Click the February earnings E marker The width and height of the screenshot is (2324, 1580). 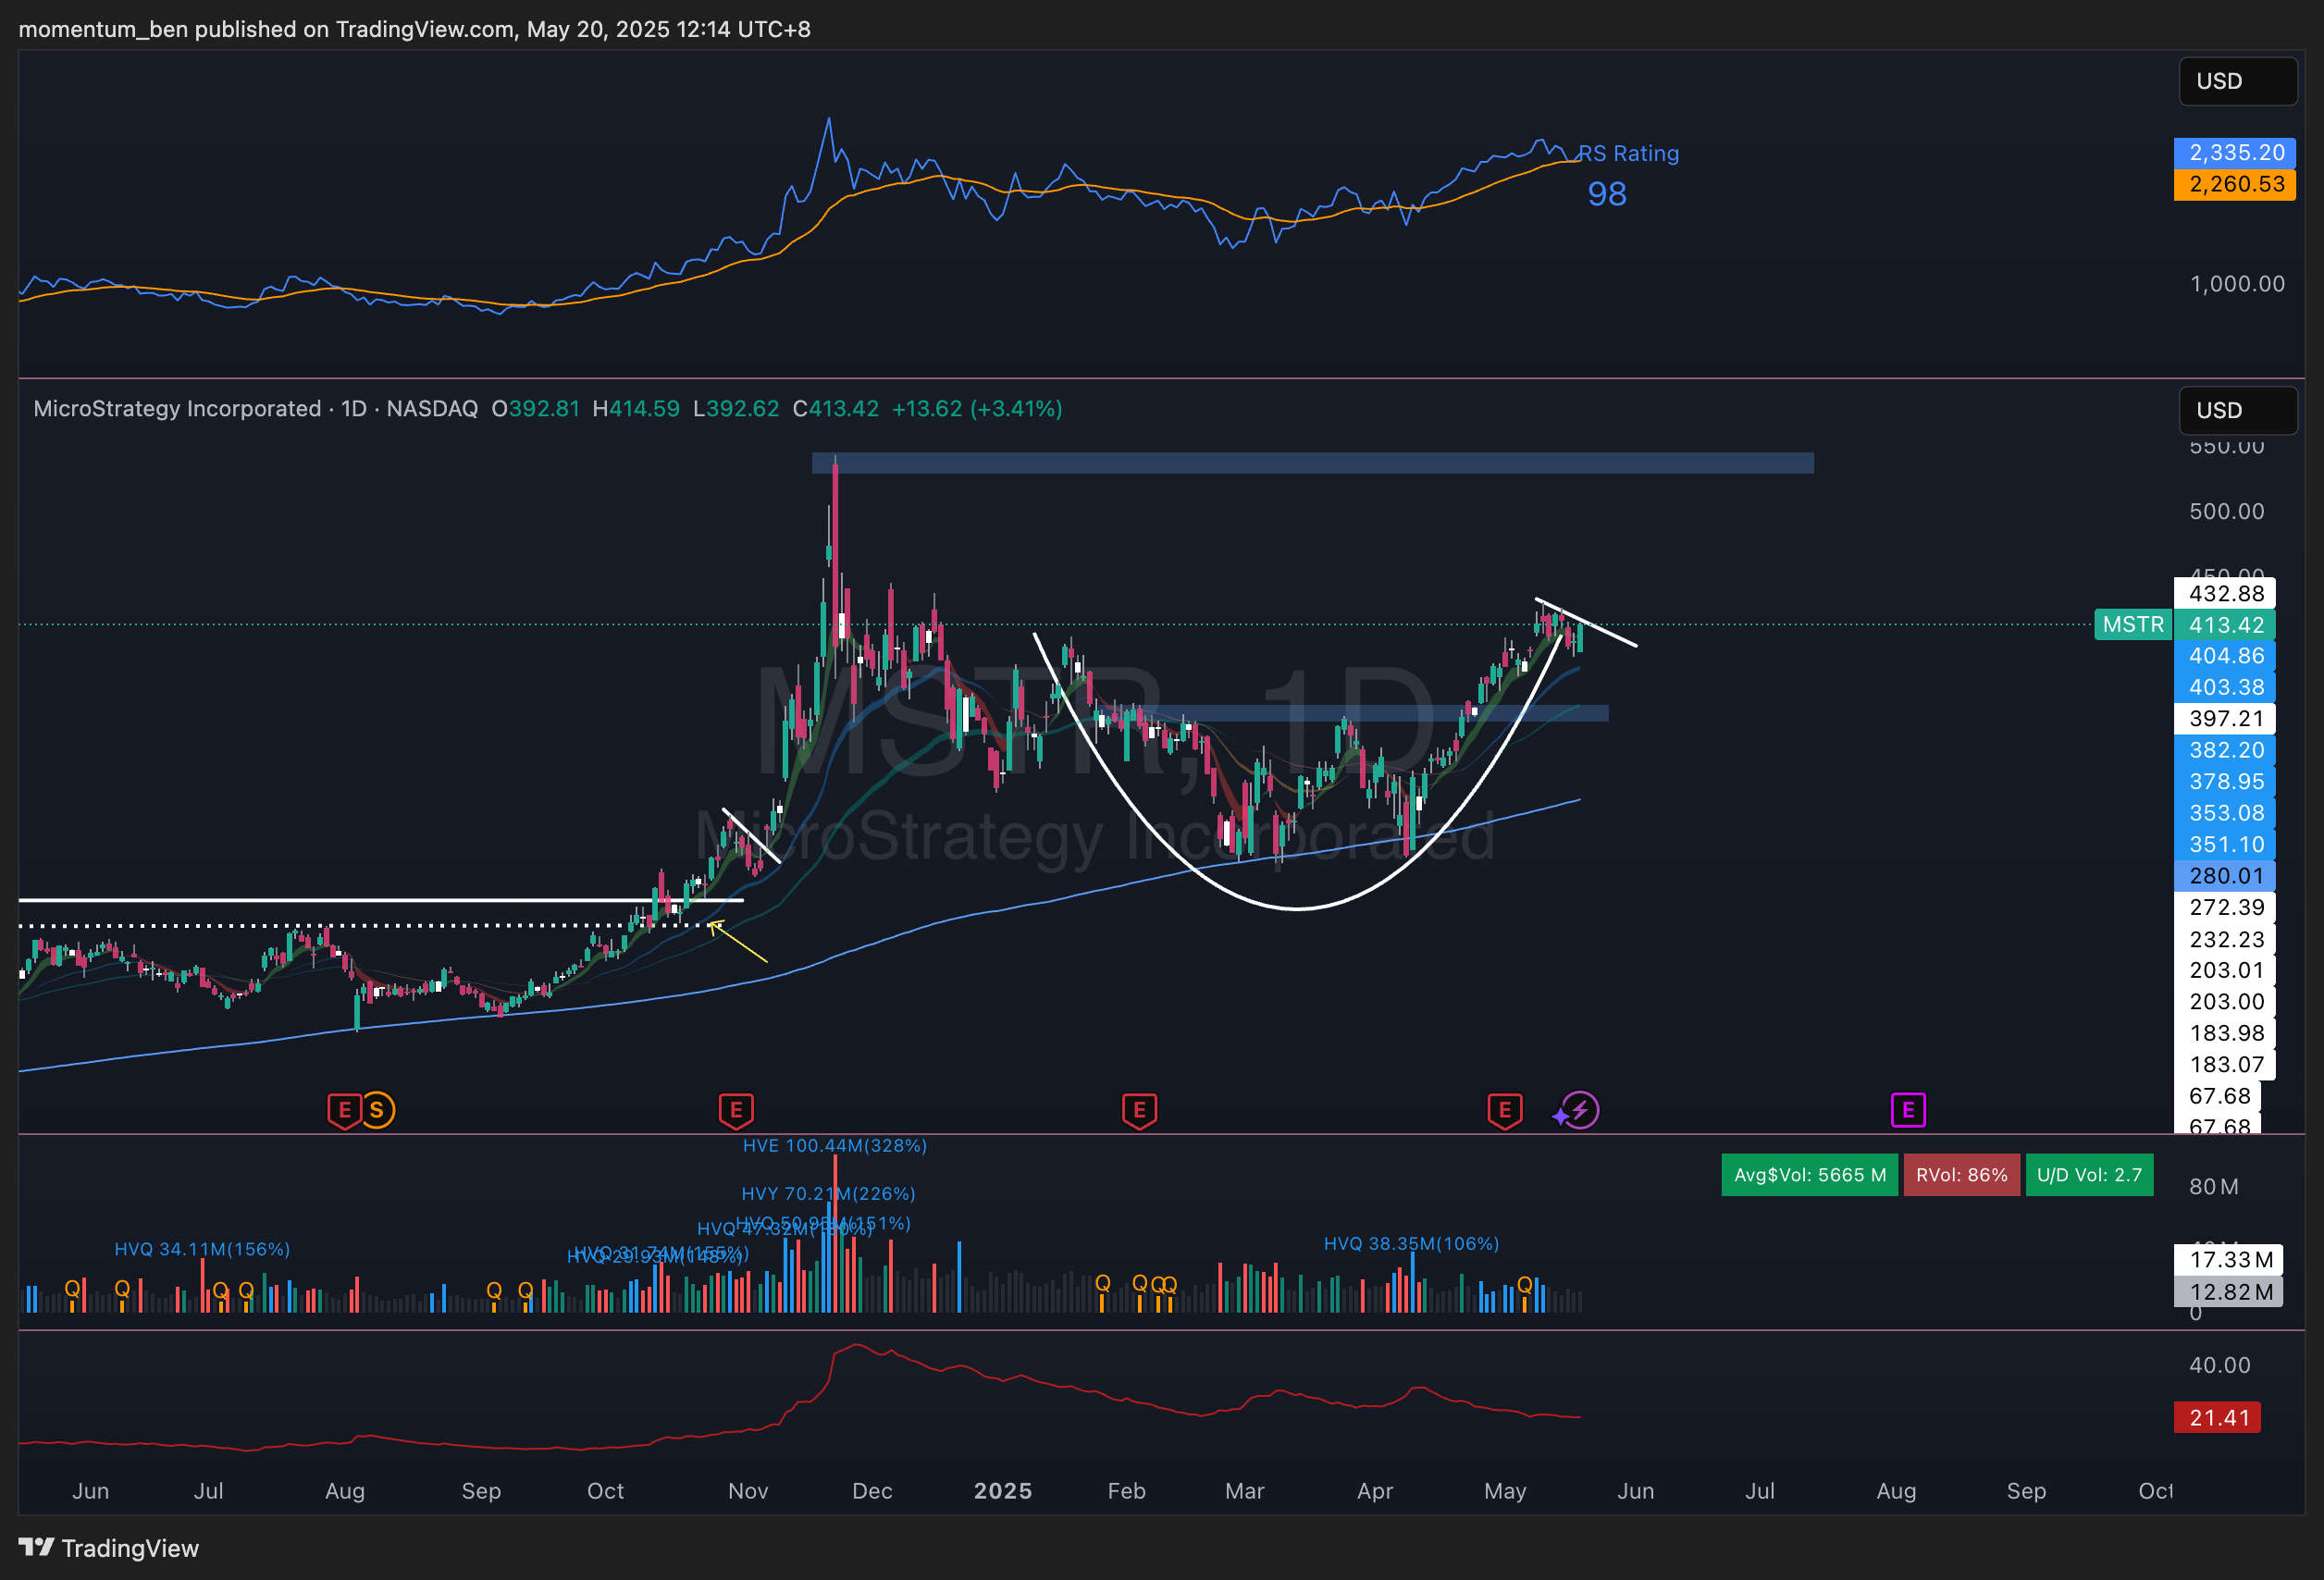[x=1139, y=1110]
